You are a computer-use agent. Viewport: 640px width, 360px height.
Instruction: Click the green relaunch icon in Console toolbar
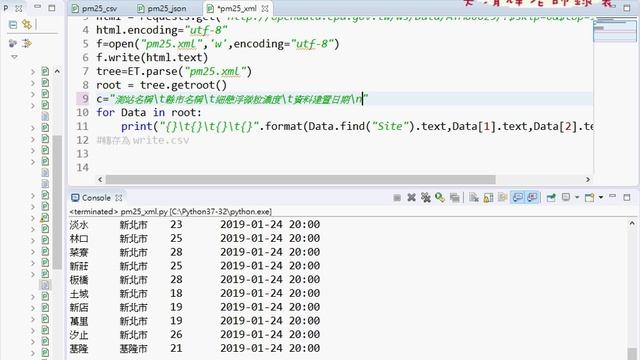click(440, 198)
